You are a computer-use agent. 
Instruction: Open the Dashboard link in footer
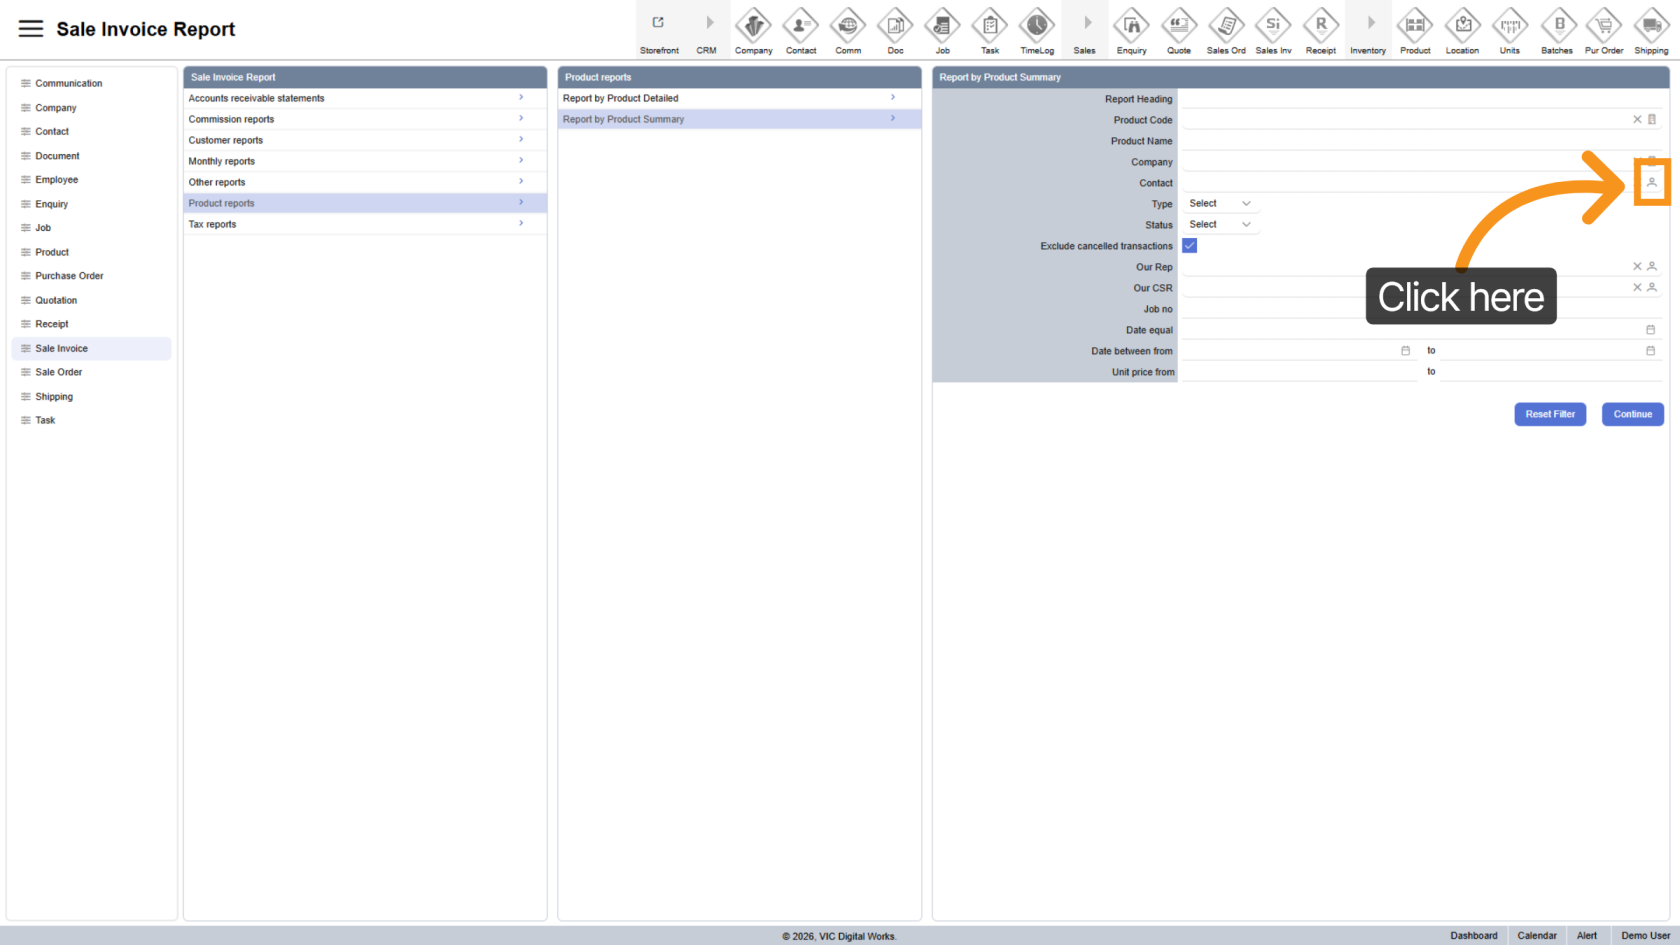1473,936
